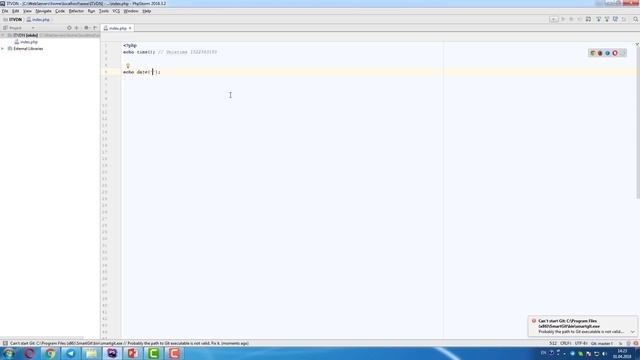Click the scroll-from-source target icon

click(x=69, y=28)
